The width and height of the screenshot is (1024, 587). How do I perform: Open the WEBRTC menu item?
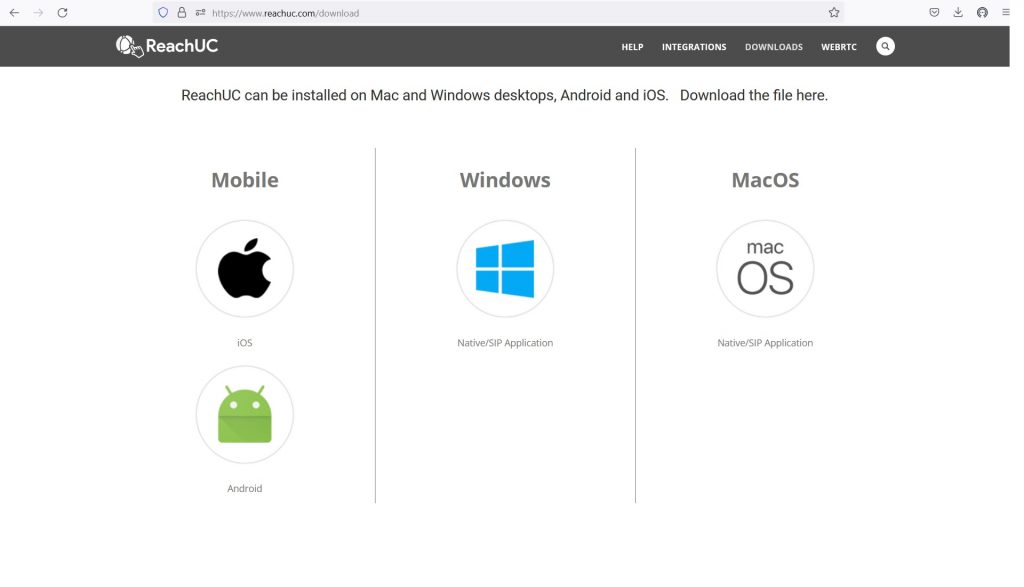(x=839, y=47)
